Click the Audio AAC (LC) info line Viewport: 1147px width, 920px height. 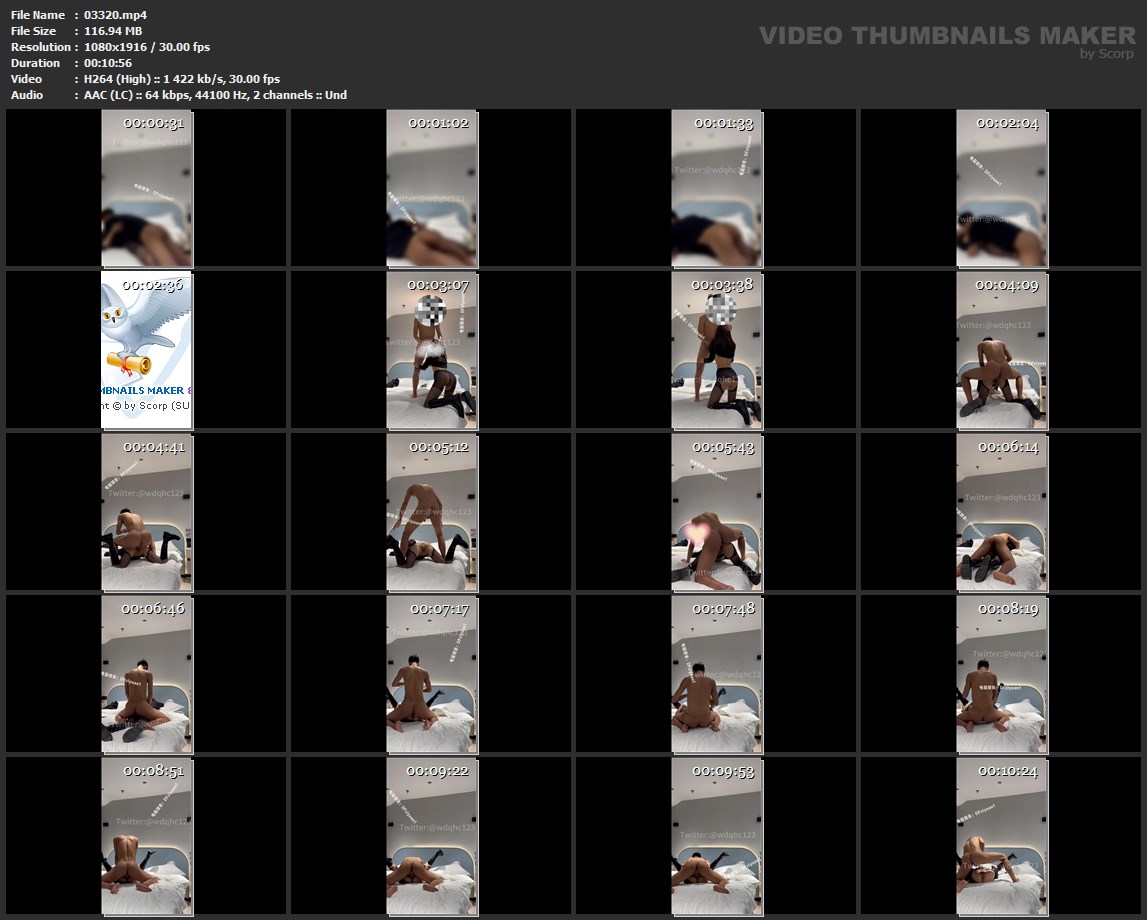214,95
